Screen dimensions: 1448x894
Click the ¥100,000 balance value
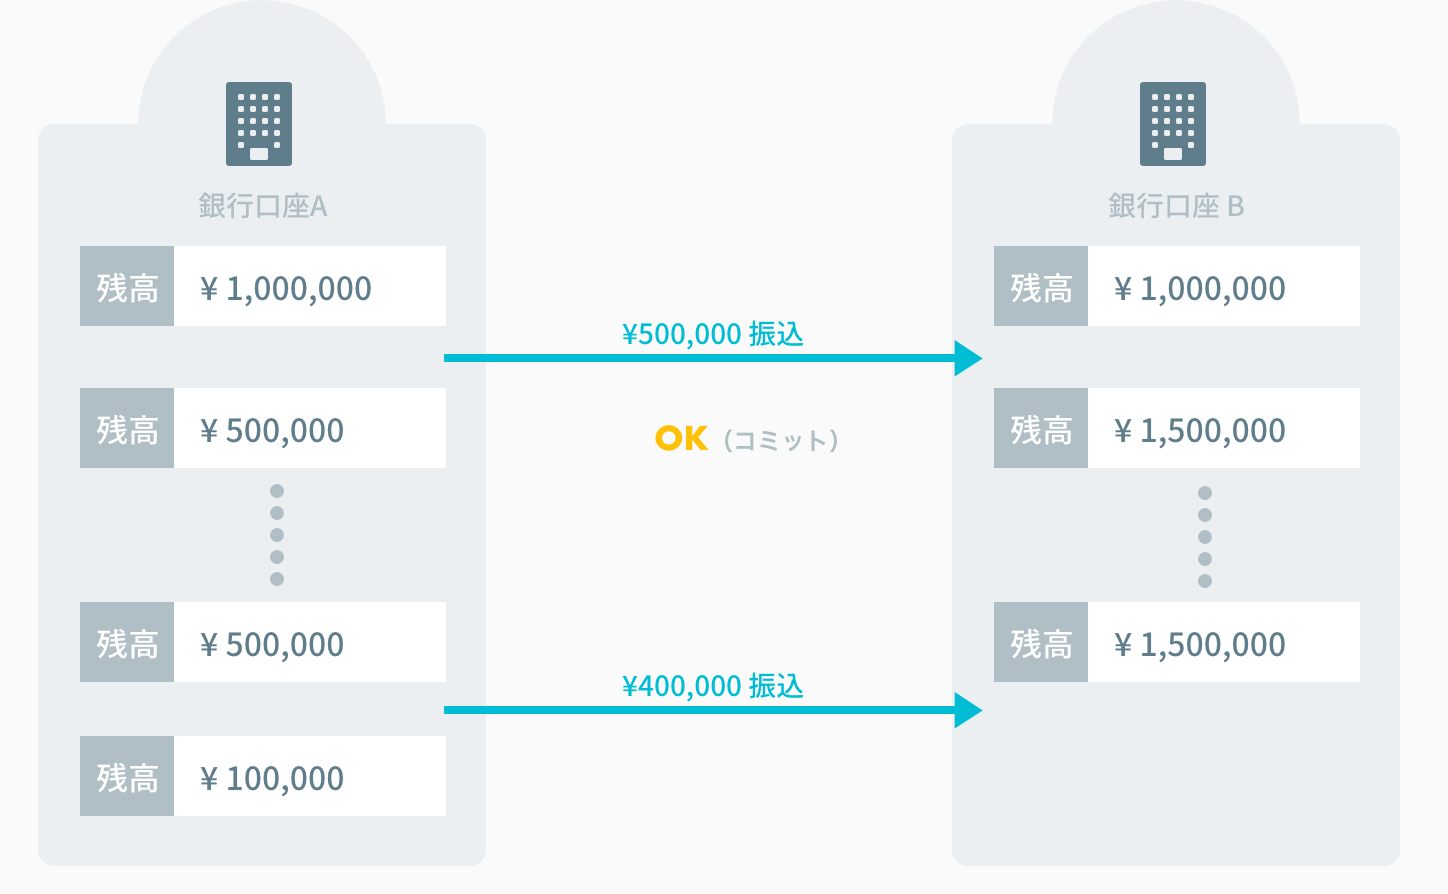point(272,778)
